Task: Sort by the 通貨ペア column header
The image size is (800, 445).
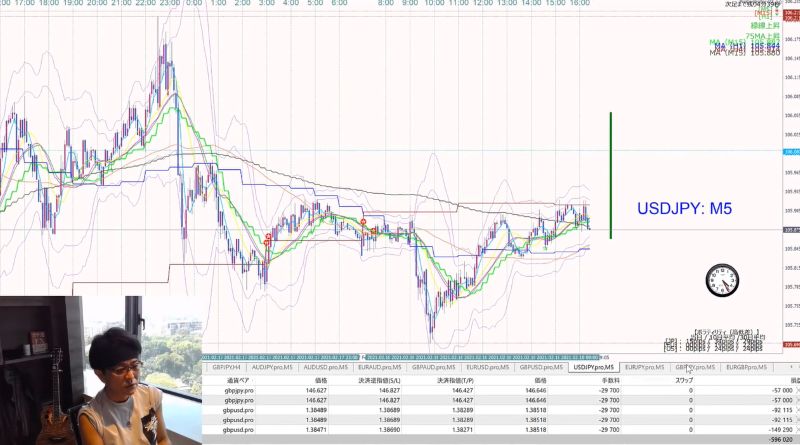Action: (x=238, y=380)
